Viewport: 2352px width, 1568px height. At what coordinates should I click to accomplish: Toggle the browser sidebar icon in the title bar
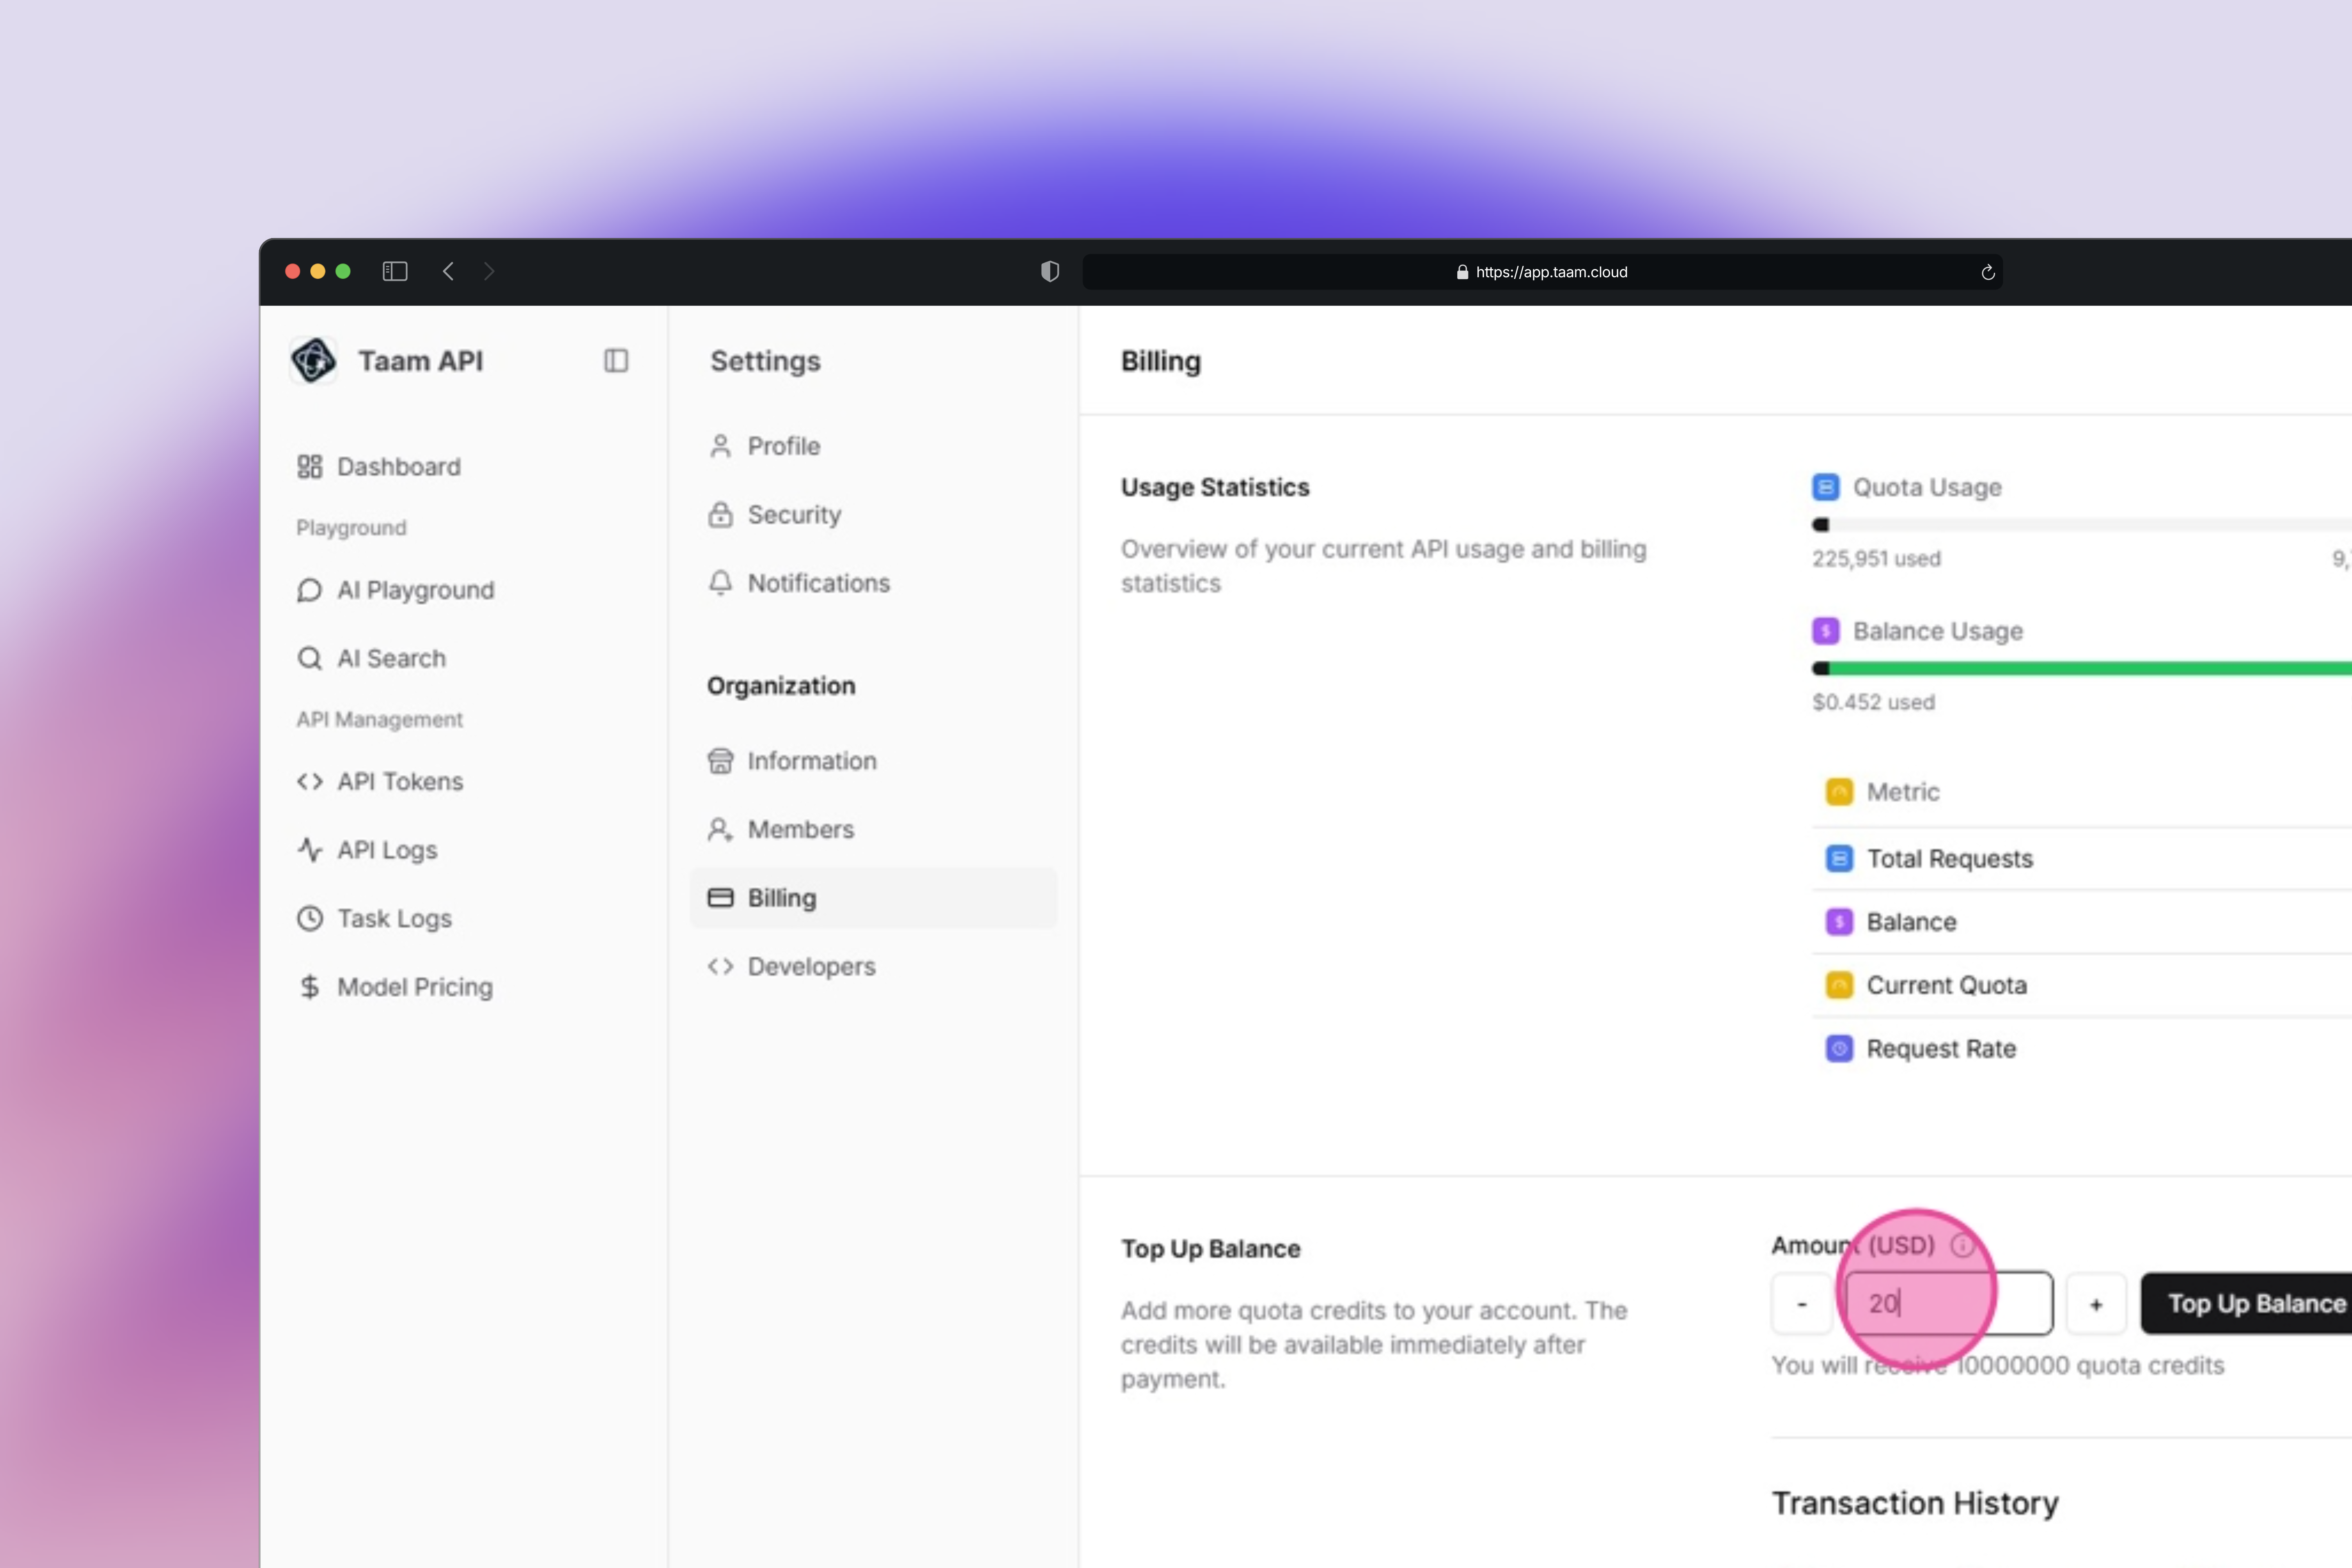click(x=395, y=271)
